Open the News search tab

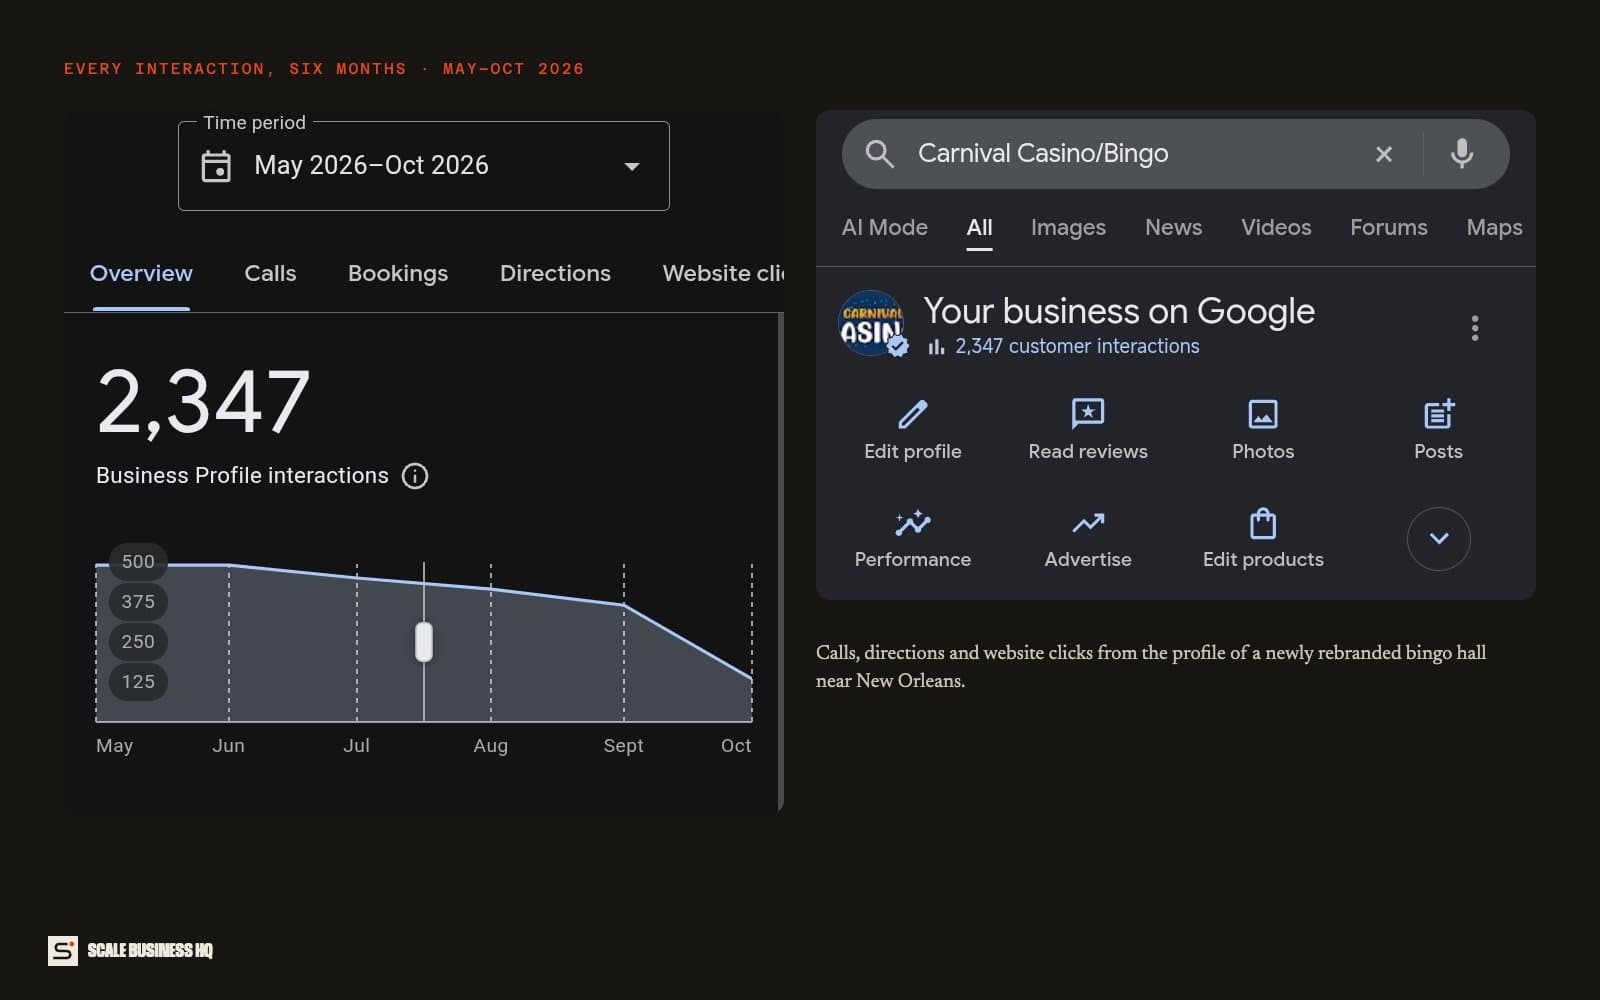click(x=1173, y=227)
